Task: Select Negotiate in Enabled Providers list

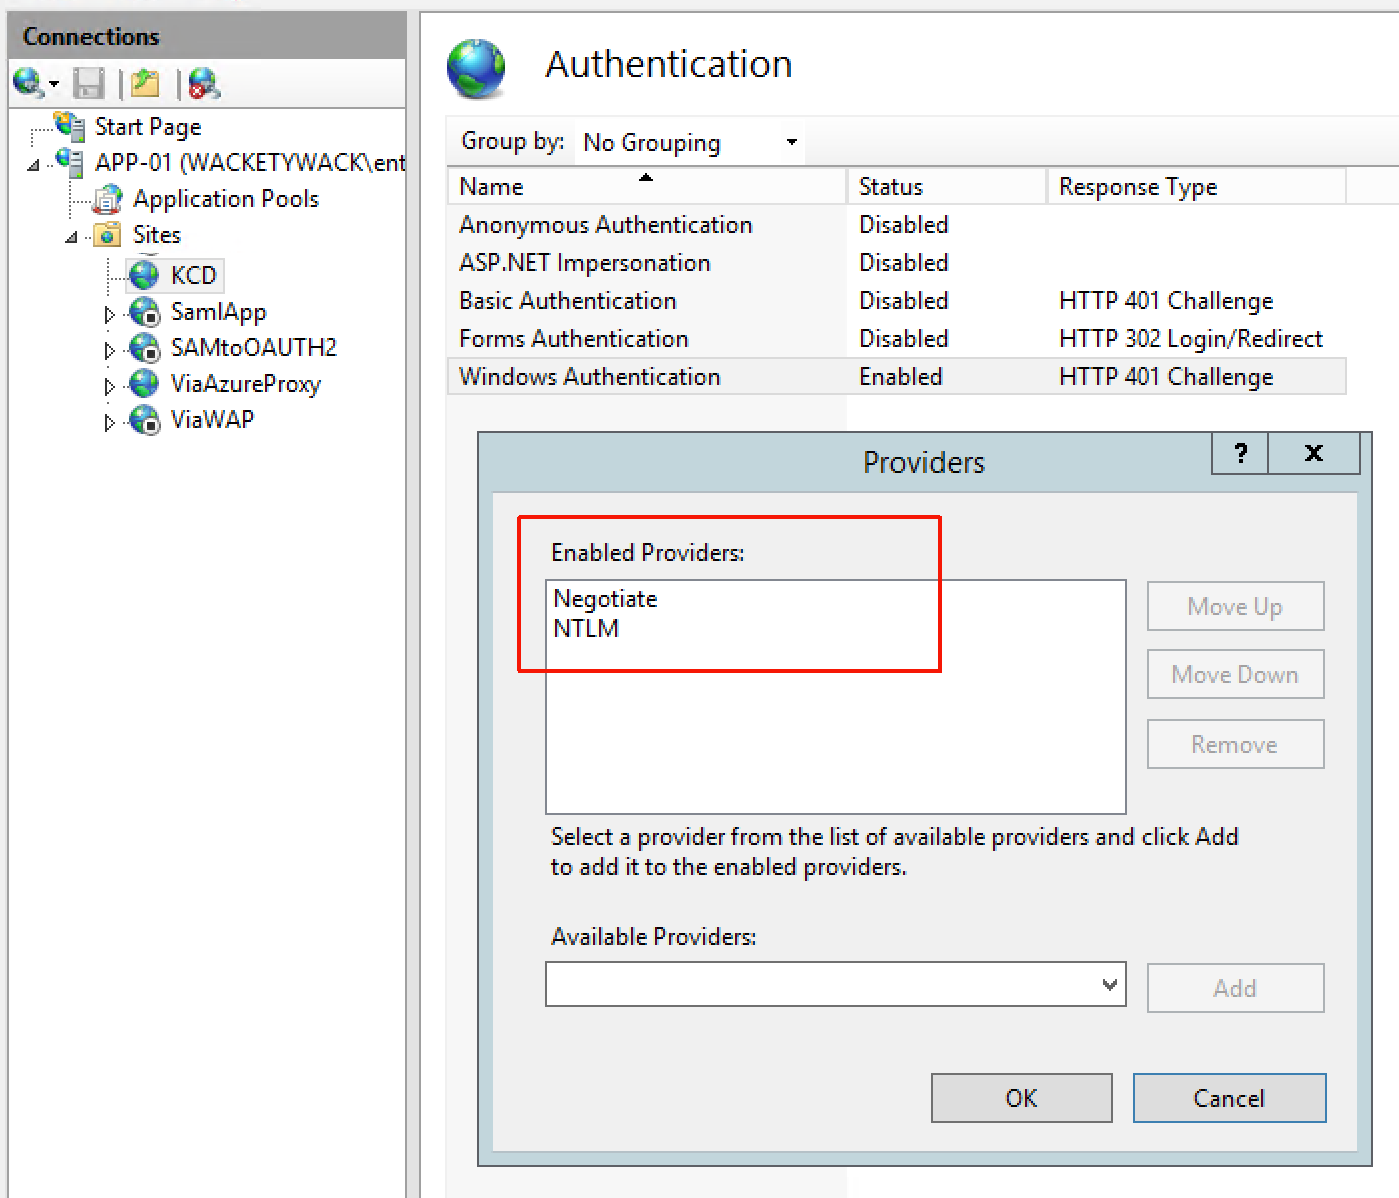Action: coord(605,599)
